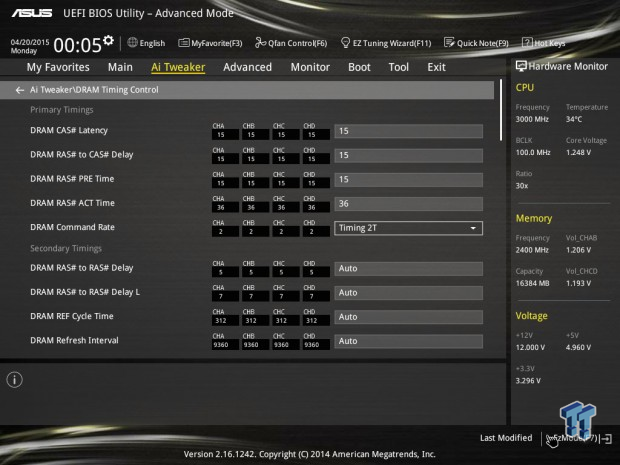Select the DRAM Command Rate label

pyautogui.click(x=72, y=227)
